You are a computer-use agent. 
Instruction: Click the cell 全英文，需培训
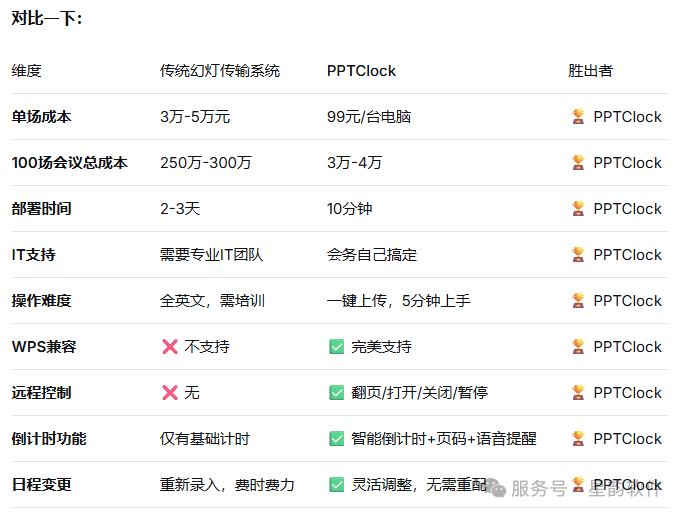212,301
